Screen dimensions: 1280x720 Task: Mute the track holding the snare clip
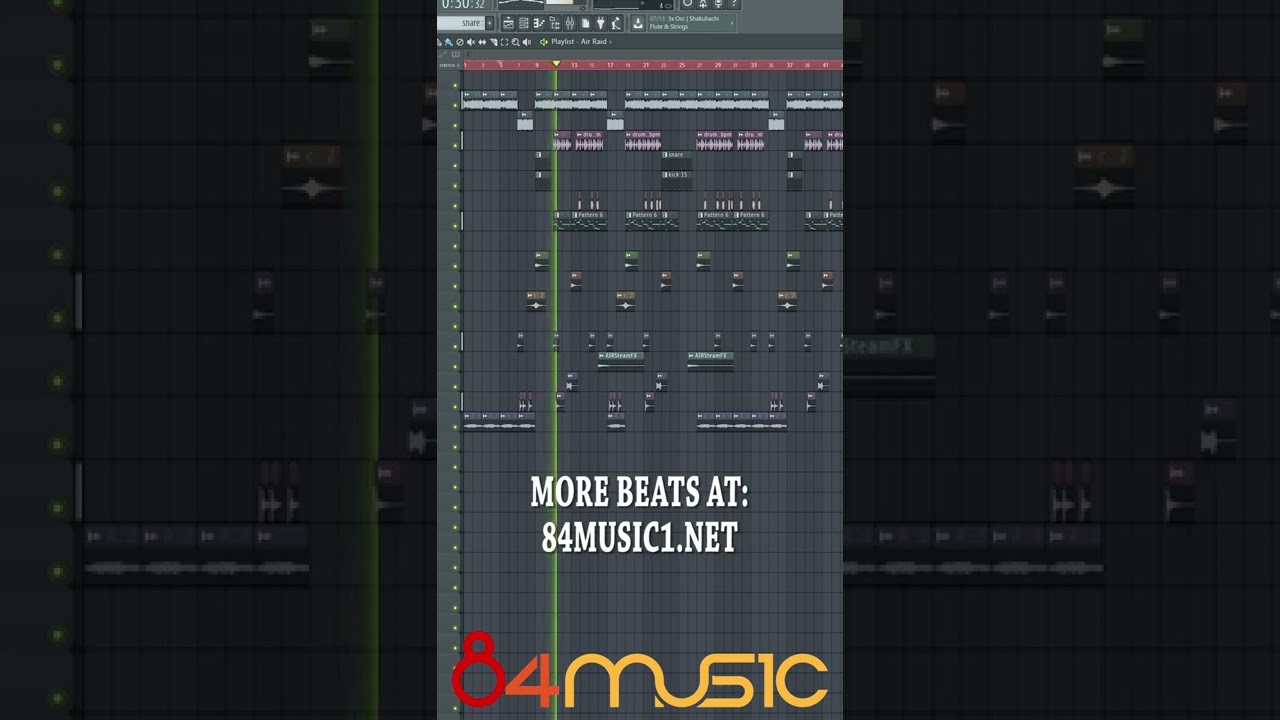455,166
